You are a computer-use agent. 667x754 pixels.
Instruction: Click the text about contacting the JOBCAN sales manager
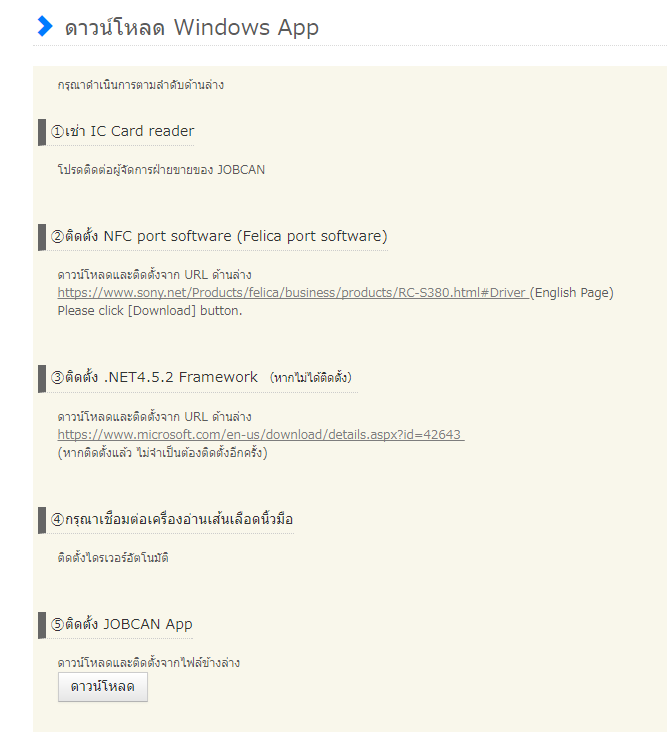coord(161,170)
